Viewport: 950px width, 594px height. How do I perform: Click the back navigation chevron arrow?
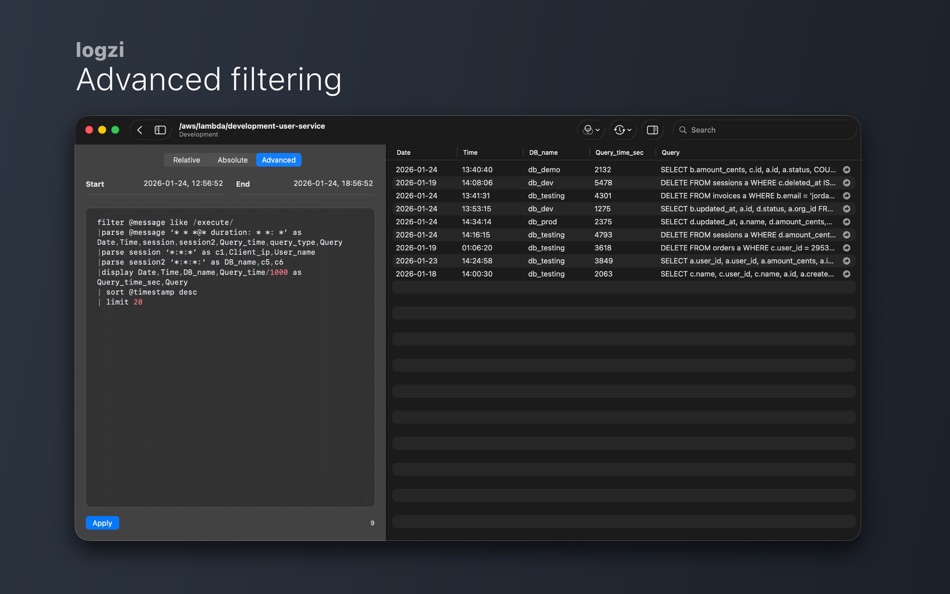click(x=139, y=130)
